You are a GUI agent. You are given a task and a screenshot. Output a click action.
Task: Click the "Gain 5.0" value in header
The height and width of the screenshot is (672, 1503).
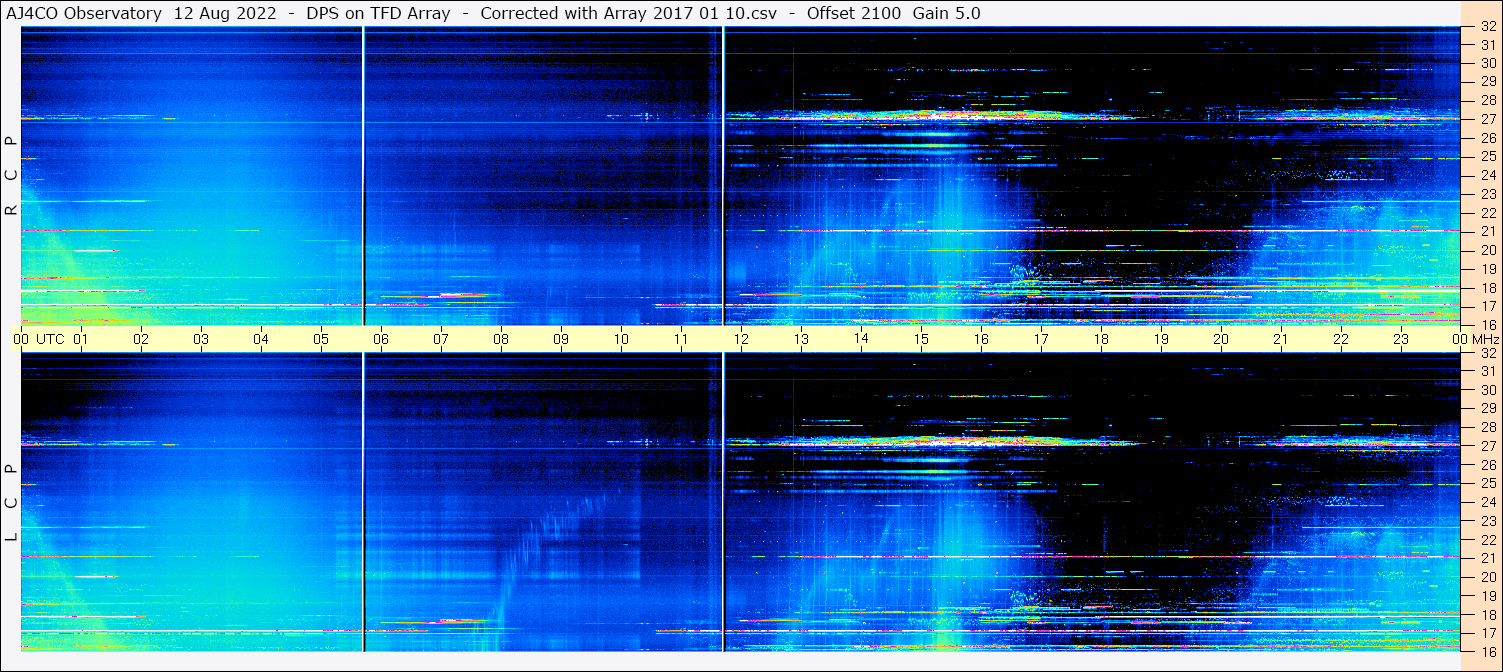pos(946,13)
